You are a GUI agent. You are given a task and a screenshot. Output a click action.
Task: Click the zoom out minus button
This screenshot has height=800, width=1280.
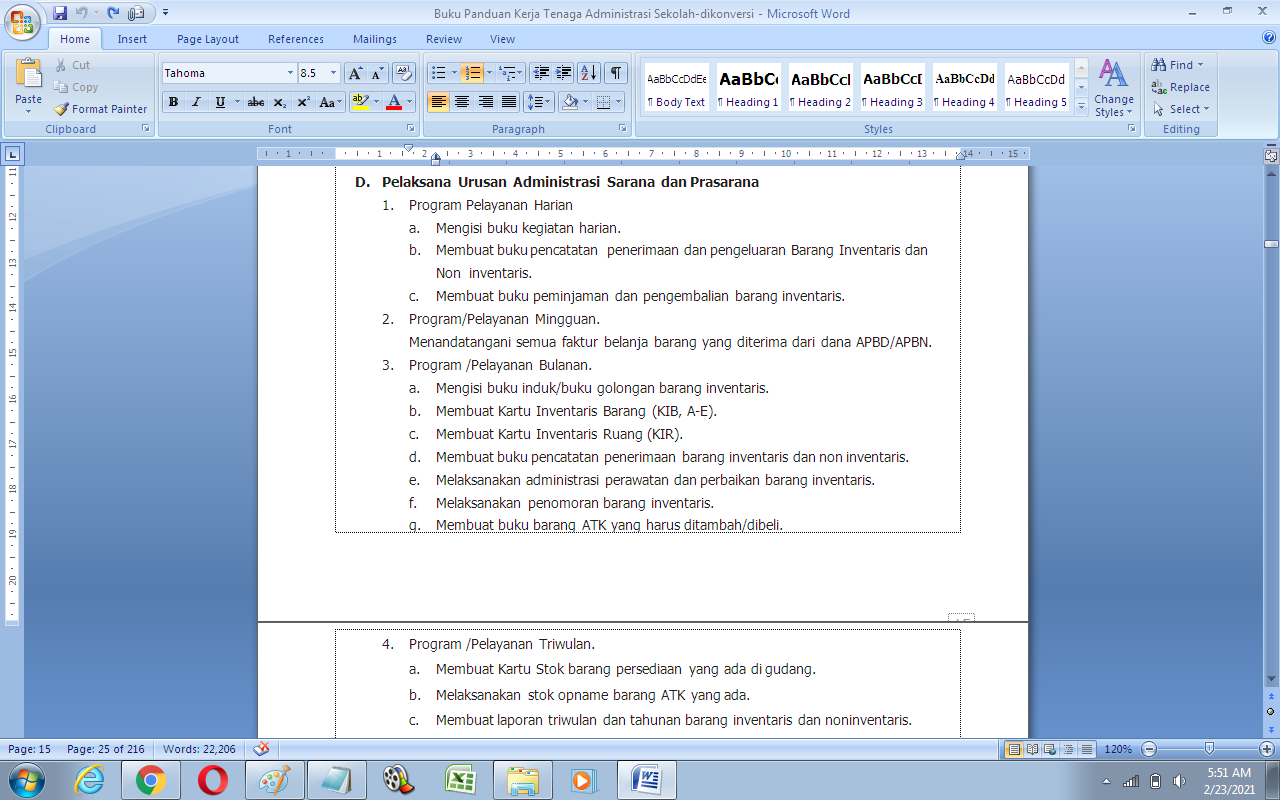1149,749
